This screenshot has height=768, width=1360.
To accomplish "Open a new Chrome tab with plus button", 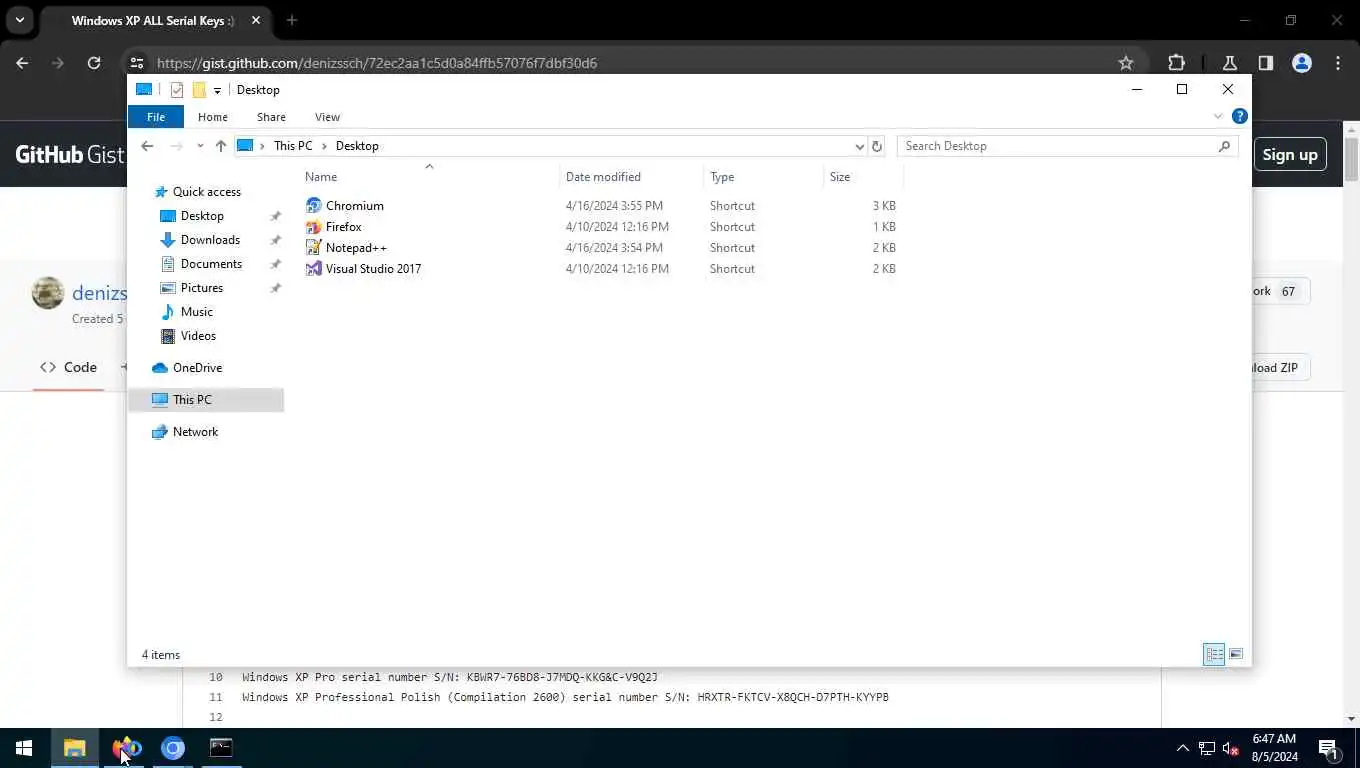I will pyautogui.click(x=292, y=20).
